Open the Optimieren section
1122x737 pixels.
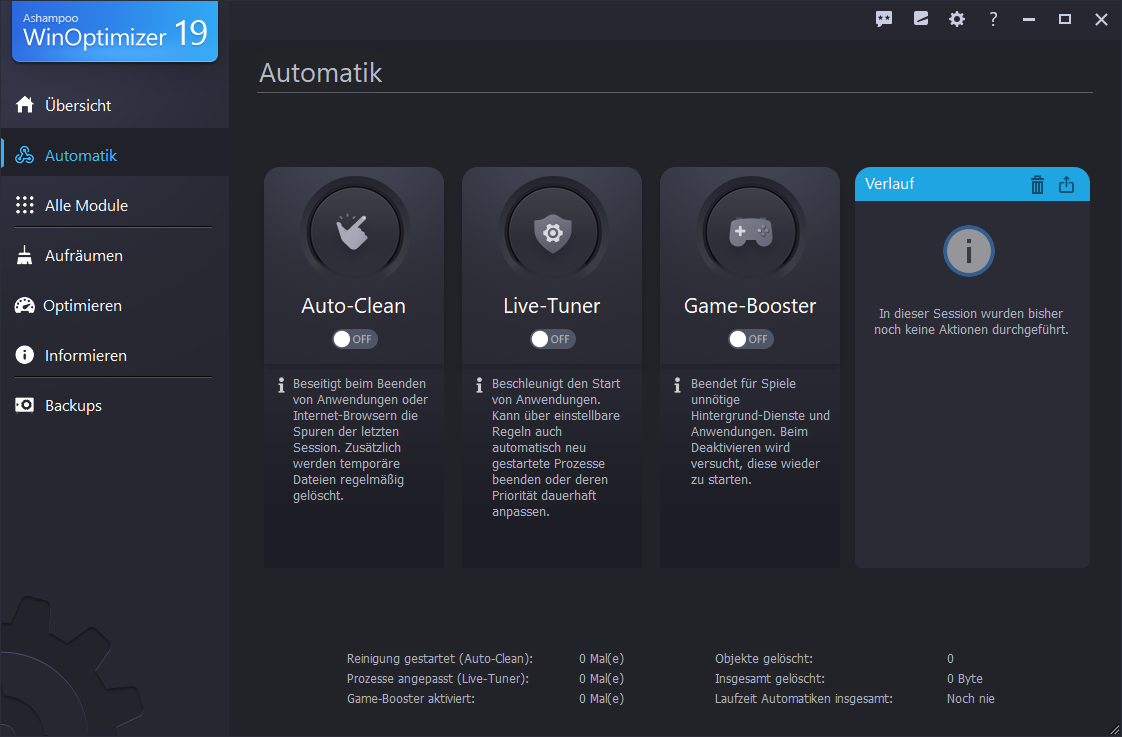tap(82, 305)
